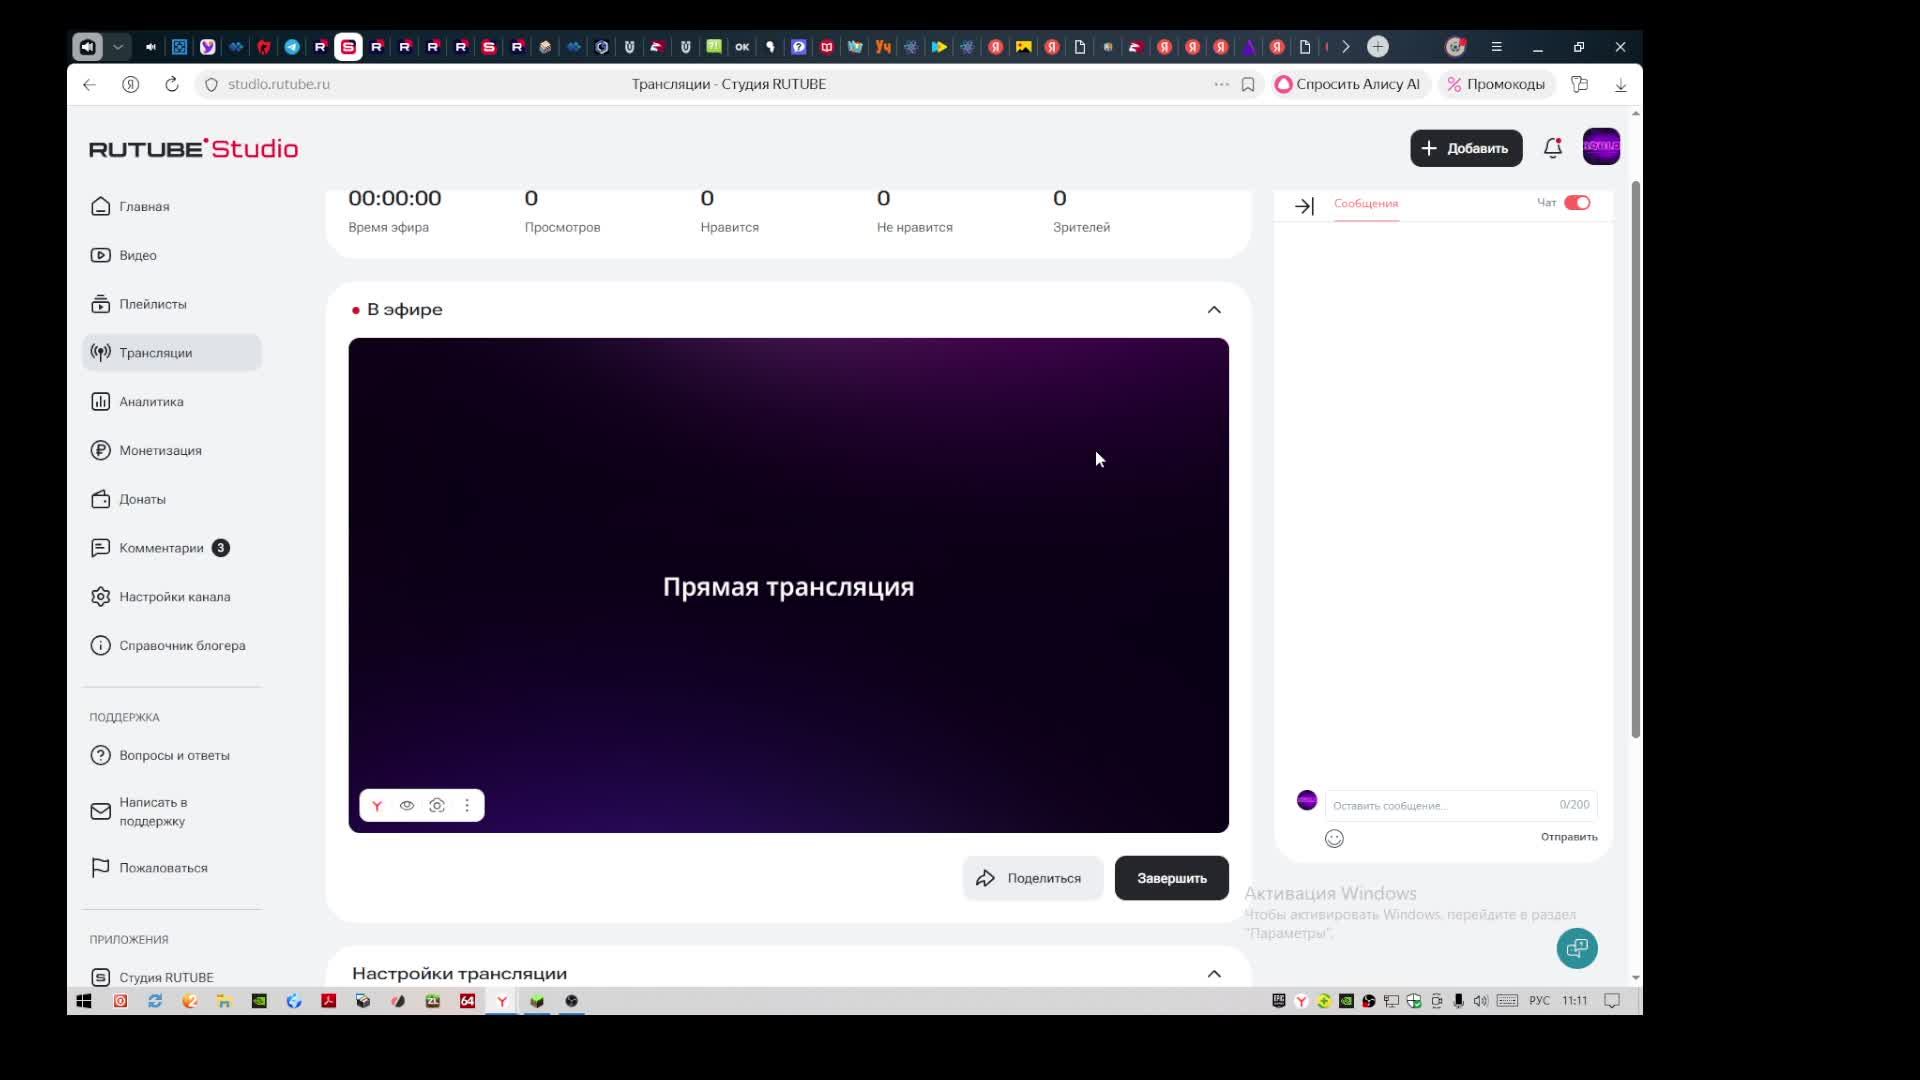1920x1080 pixels.
Task: Open Аналитика in the sidebar
Action: (151, 402)
